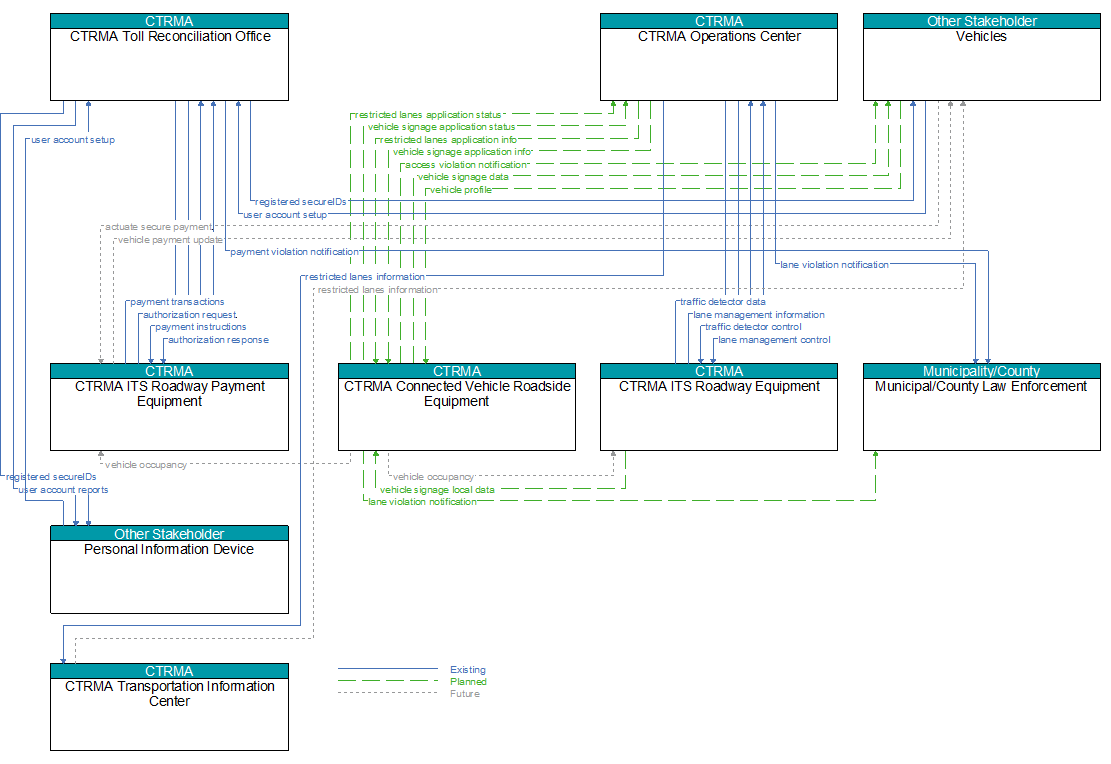Click the 'payment violation notification' flow label
The width and height of the screenshot is (1111, 764).
pos(295,252)
